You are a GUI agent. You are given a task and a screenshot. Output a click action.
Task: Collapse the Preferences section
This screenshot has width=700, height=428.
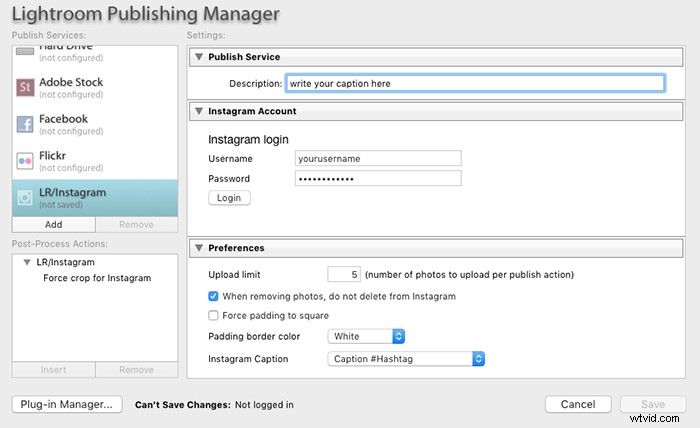point(199,248)
